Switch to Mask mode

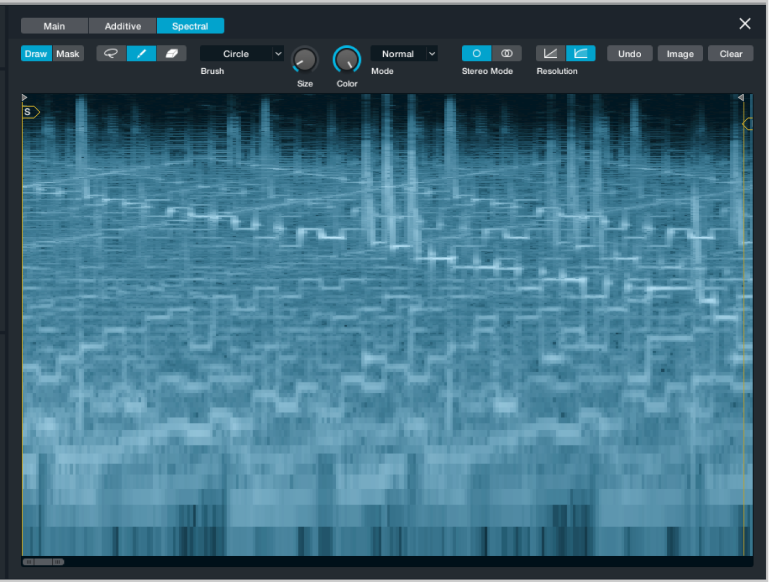pos(68,54)
